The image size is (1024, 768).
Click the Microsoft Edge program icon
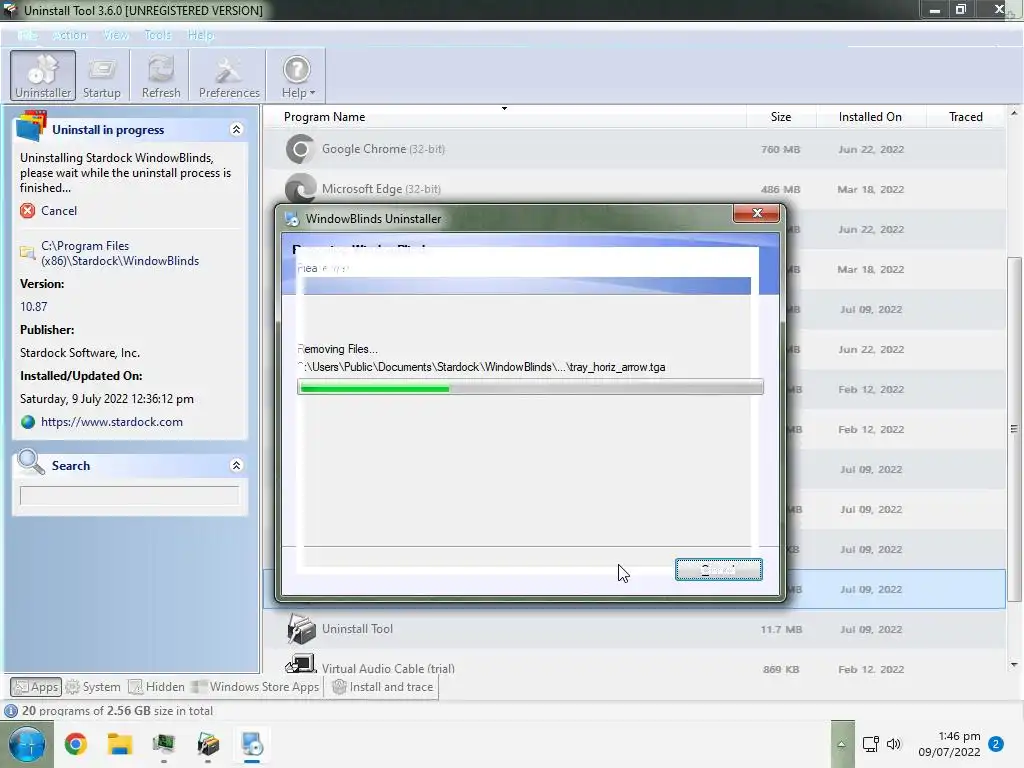[x=300, y=189]
